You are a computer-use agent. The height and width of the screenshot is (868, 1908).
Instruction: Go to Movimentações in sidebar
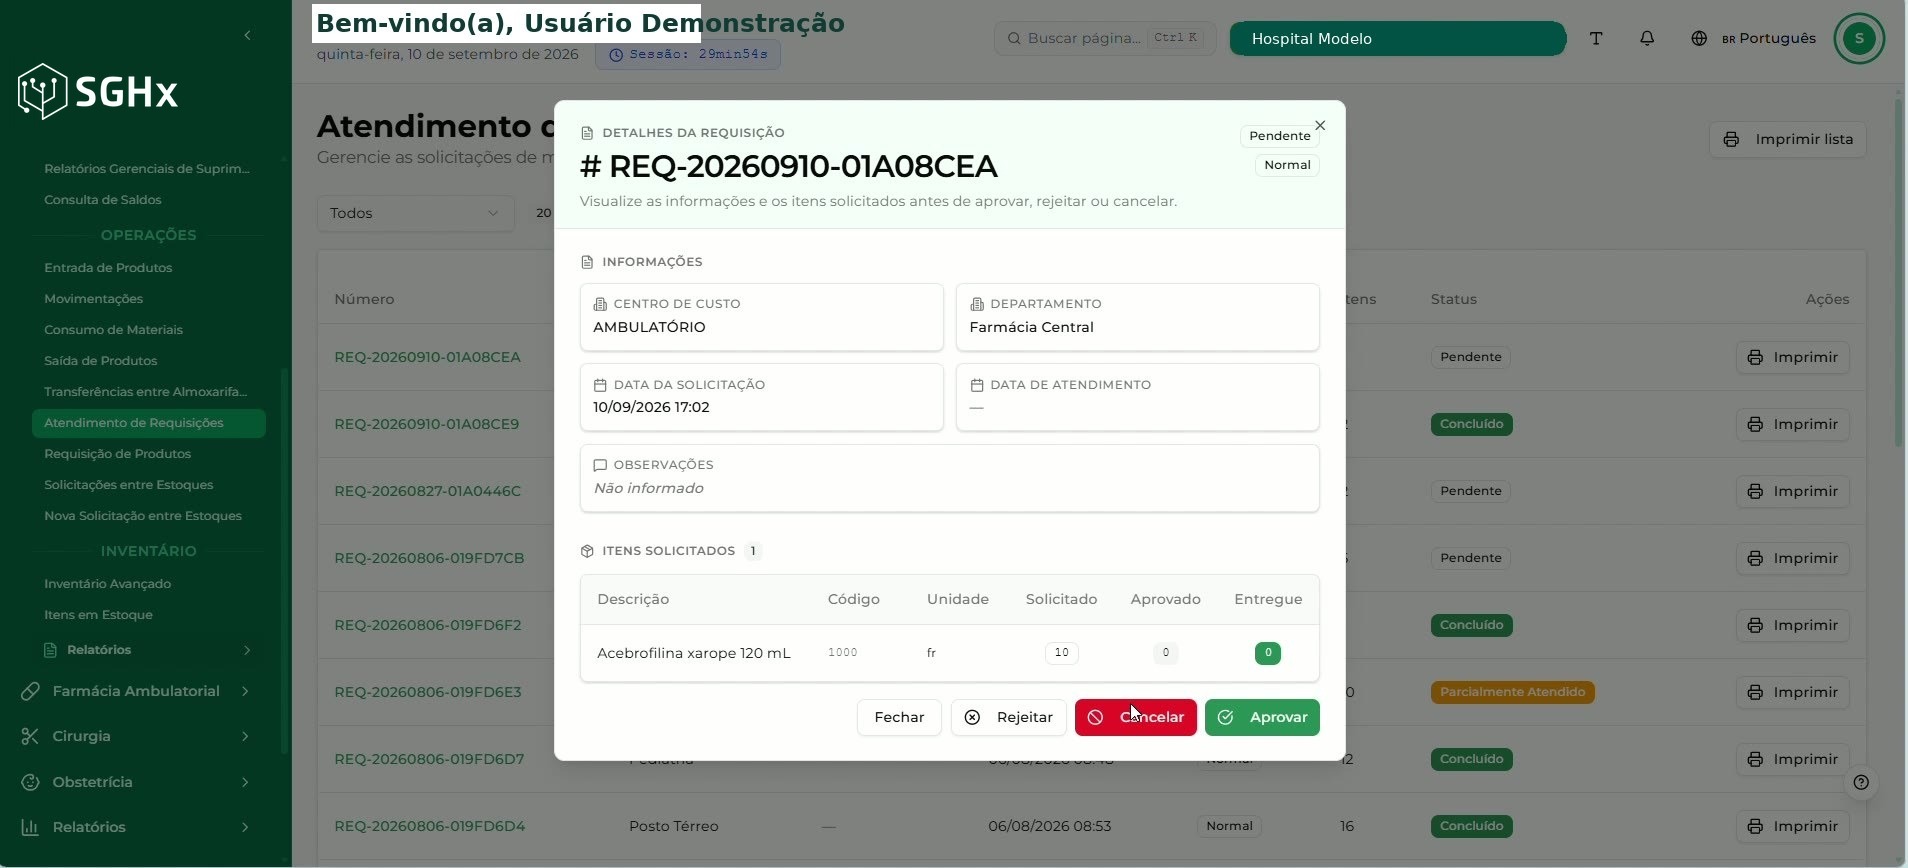[94, 299]
